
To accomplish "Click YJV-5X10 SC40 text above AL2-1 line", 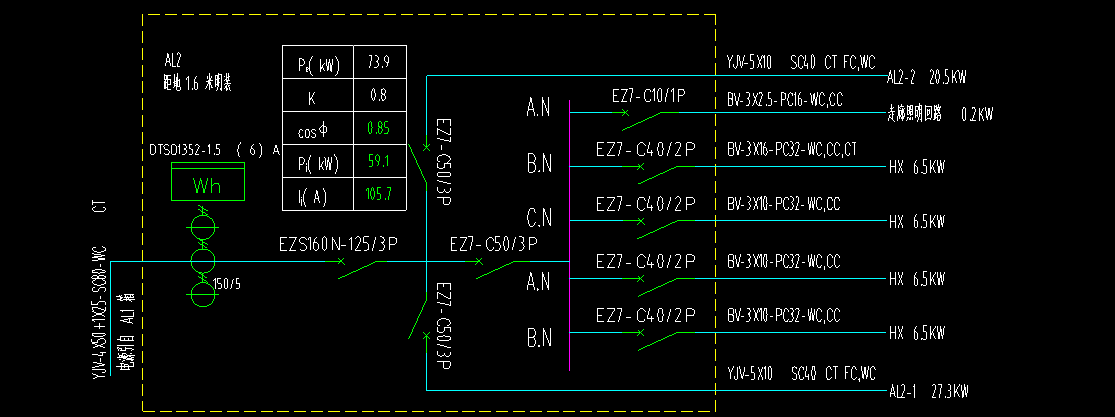I will point(801,372).
